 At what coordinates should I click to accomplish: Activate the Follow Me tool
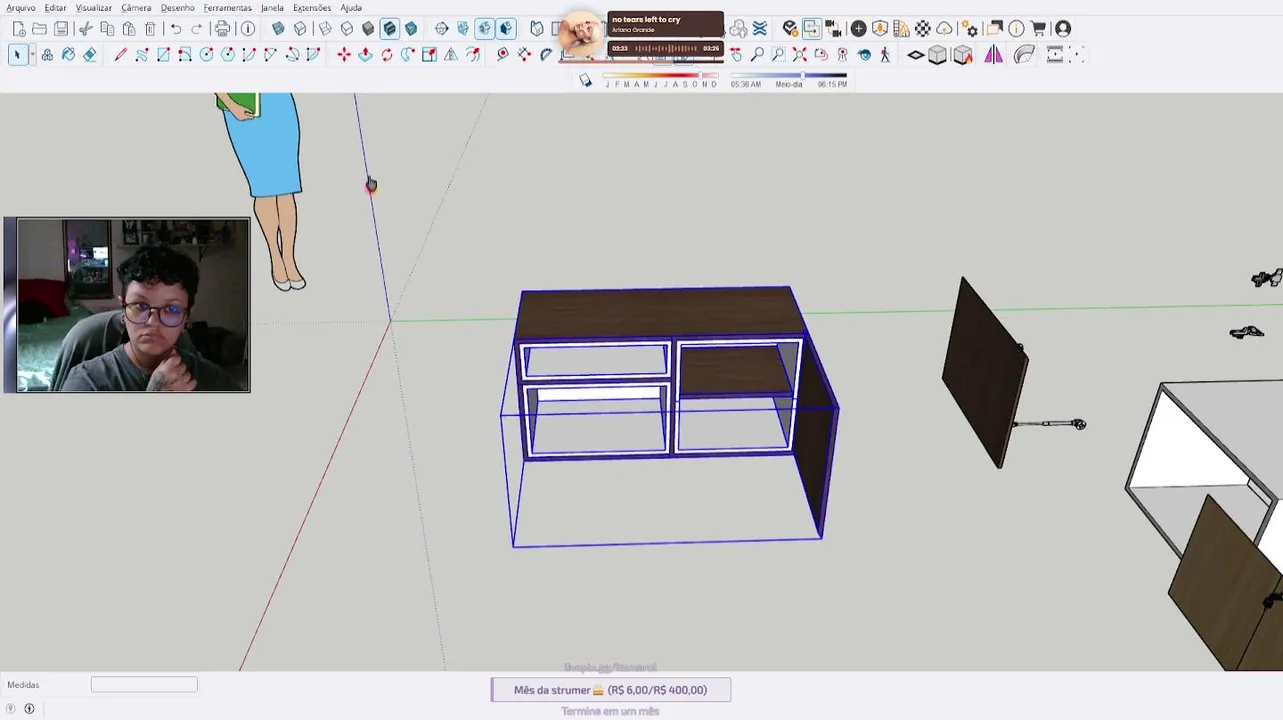click(408, 55)
